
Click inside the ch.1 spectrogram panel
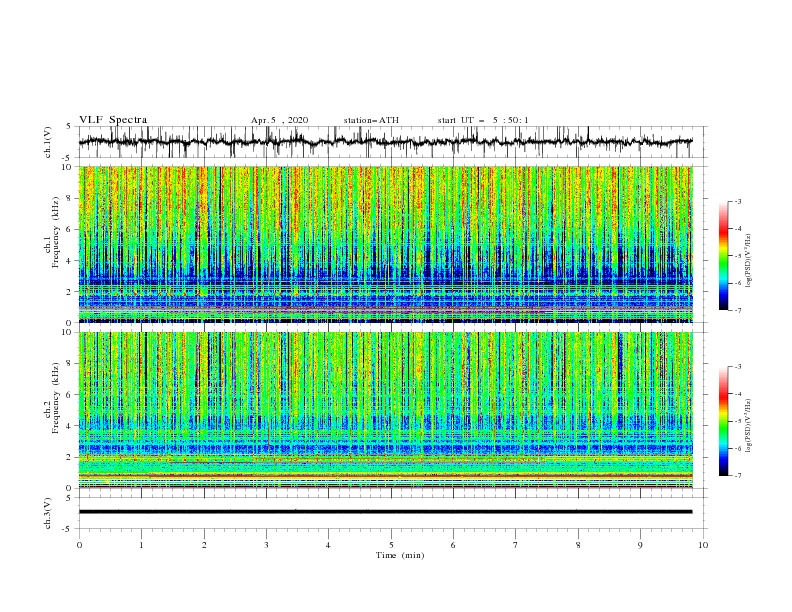click(x=385, y=244)
